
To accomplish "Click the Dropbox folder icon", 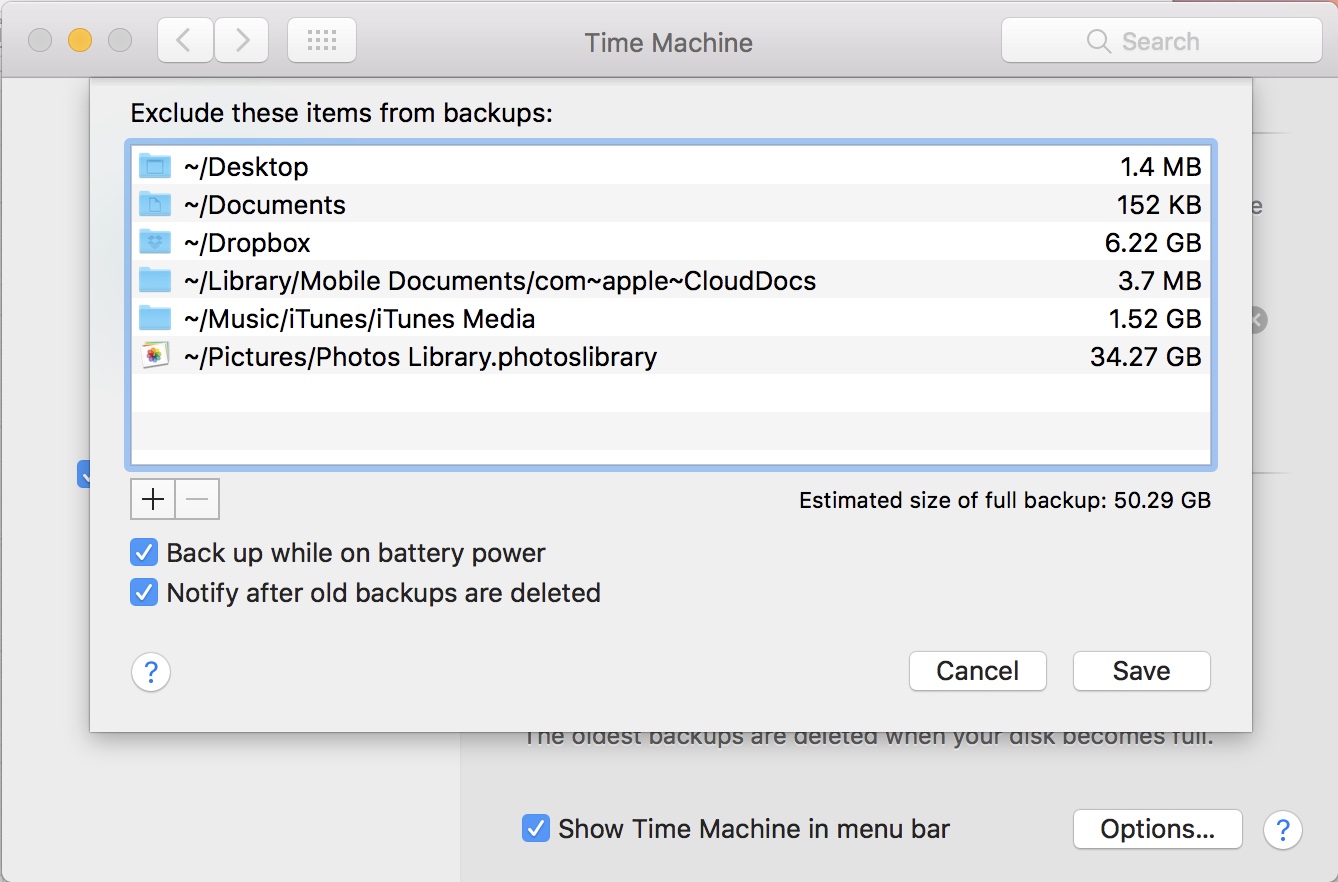I will [x=155, y=242].
